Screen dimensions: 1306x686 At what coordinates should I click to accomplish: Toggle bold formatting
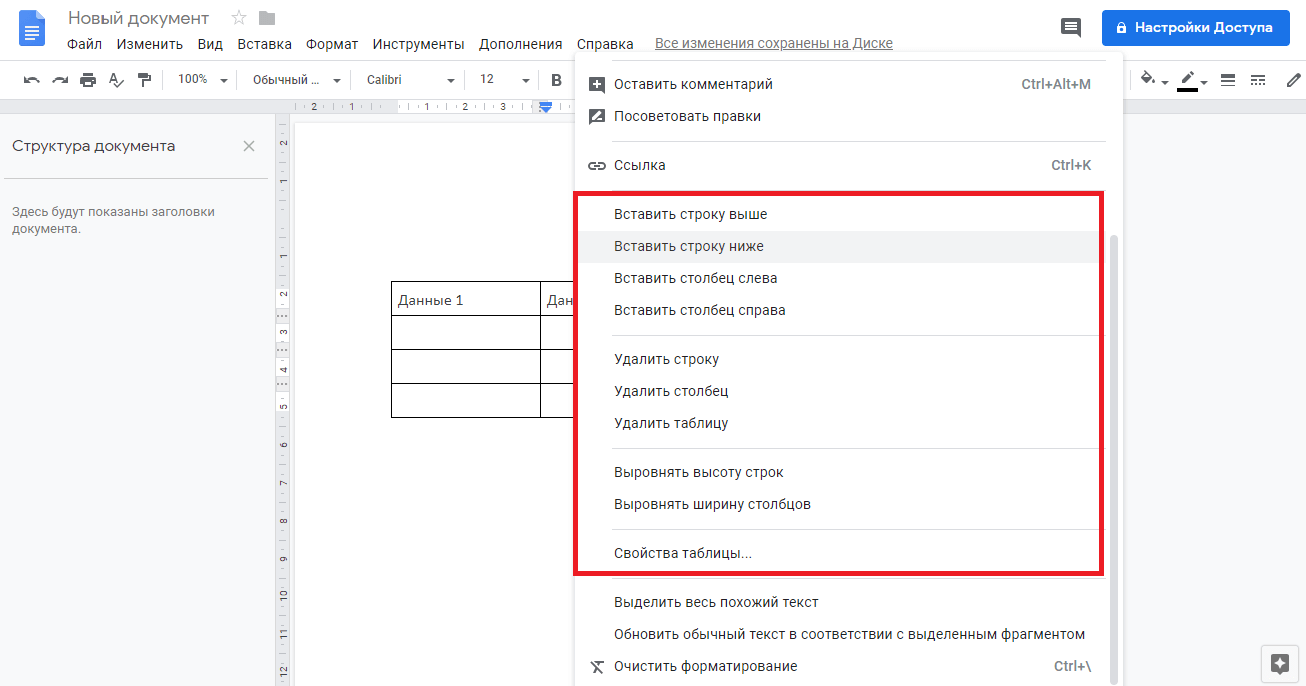click(556, 79)
